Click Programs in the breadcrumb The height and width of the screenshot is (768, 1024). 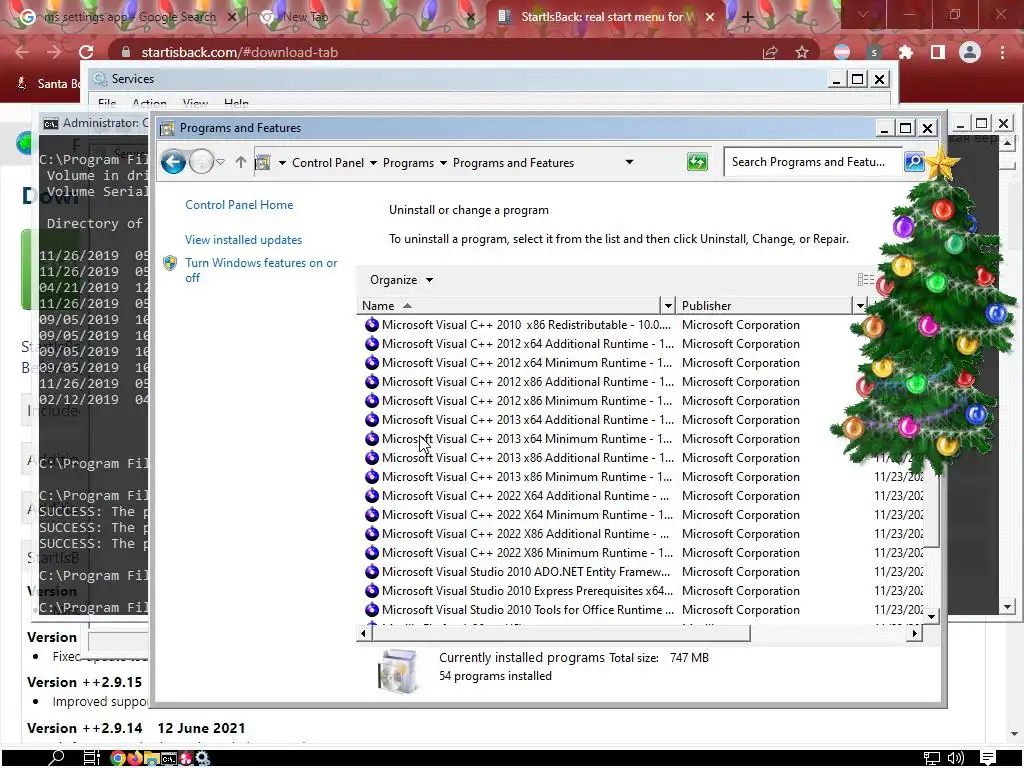[x=408, y=163]
